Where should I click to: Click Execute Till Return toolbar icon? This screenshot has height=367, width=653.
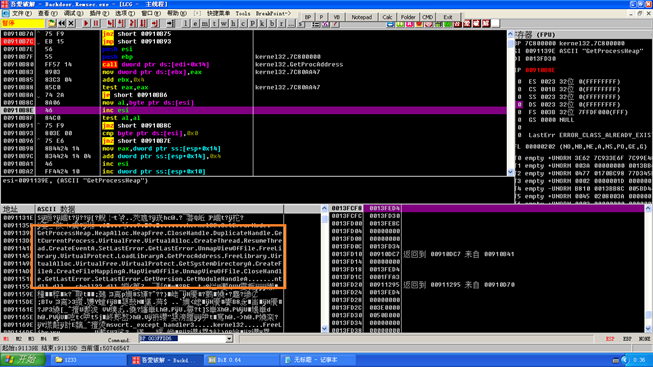click(155, 23)
